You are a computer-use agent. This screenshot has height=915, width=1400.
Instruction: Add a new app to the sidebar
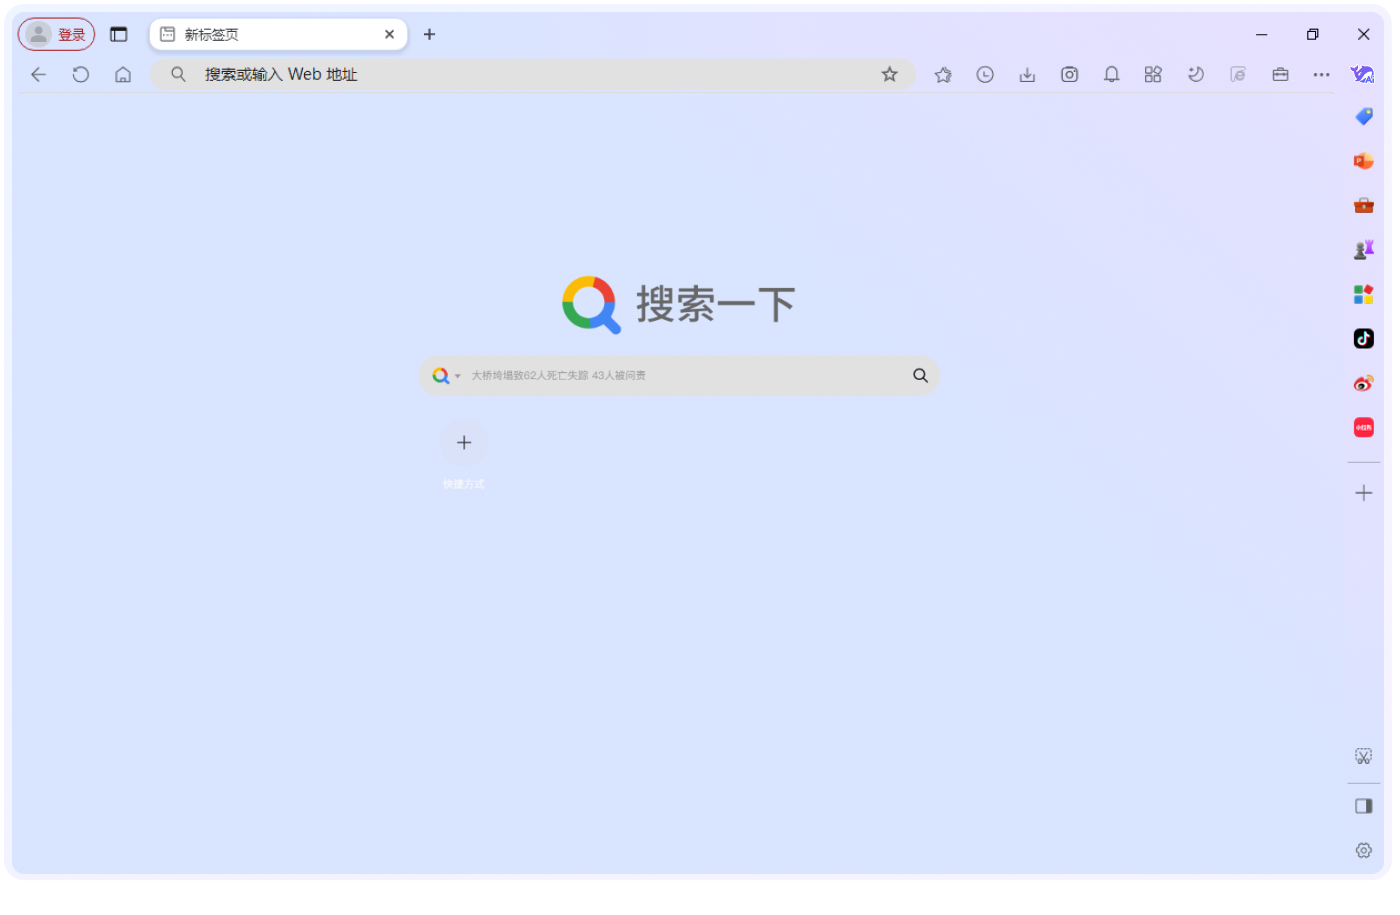[1364, 493]
